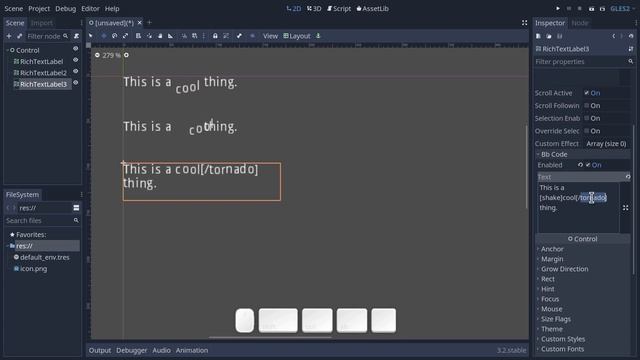640x360 pixels.
Task: Open the Layout menu button
Action: (x=297, y=36)
